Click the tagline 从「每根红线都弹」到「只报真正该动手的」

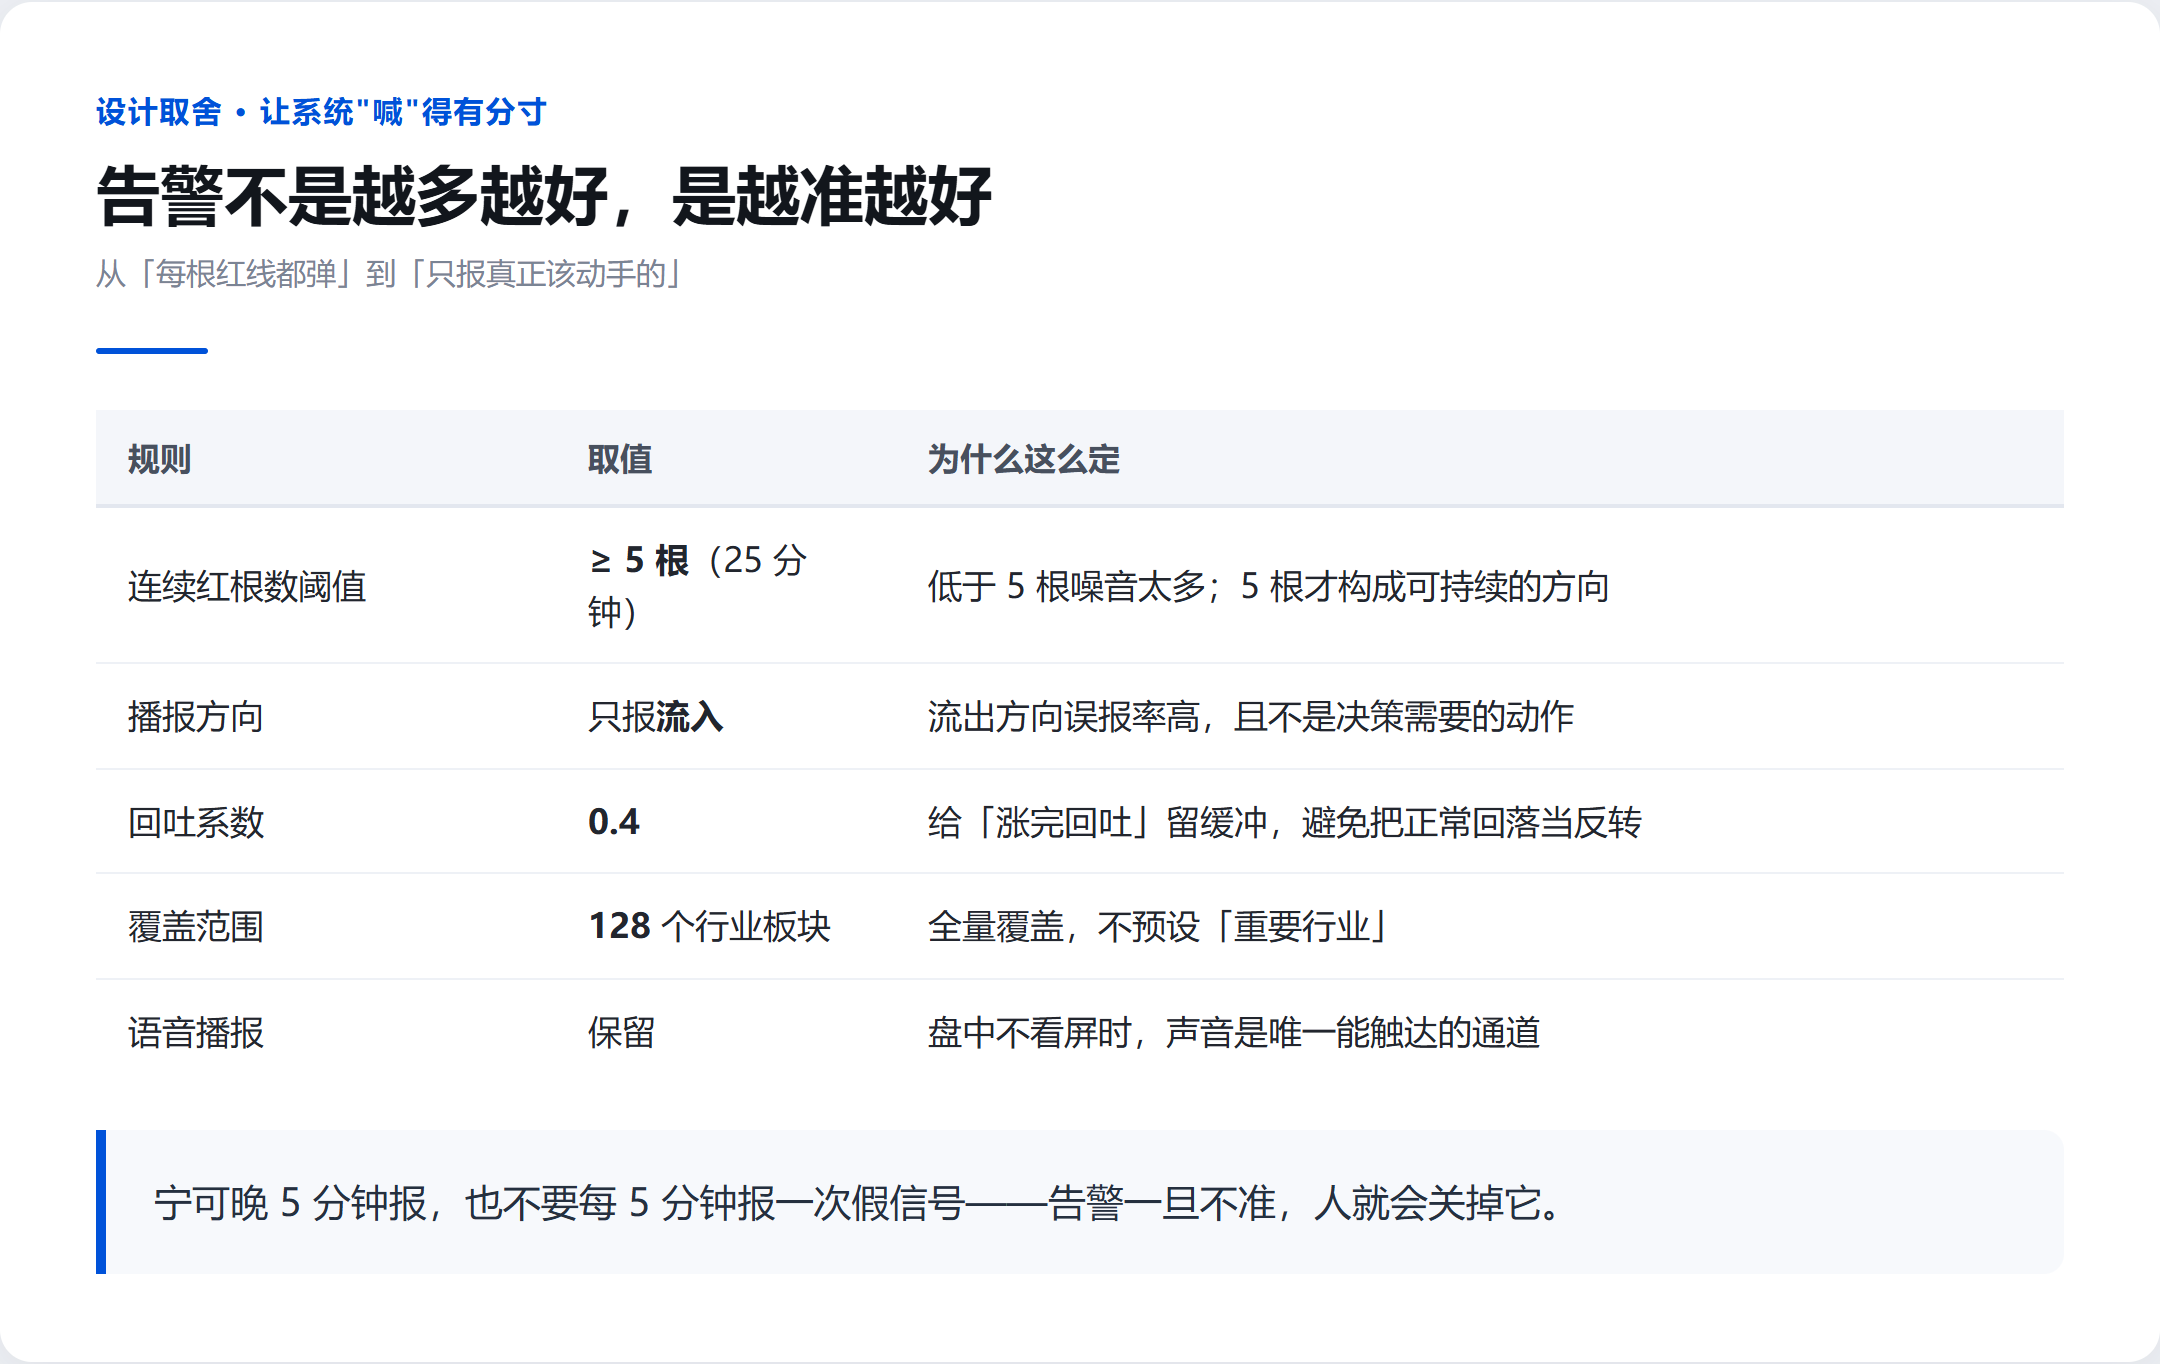pos(390,273)
